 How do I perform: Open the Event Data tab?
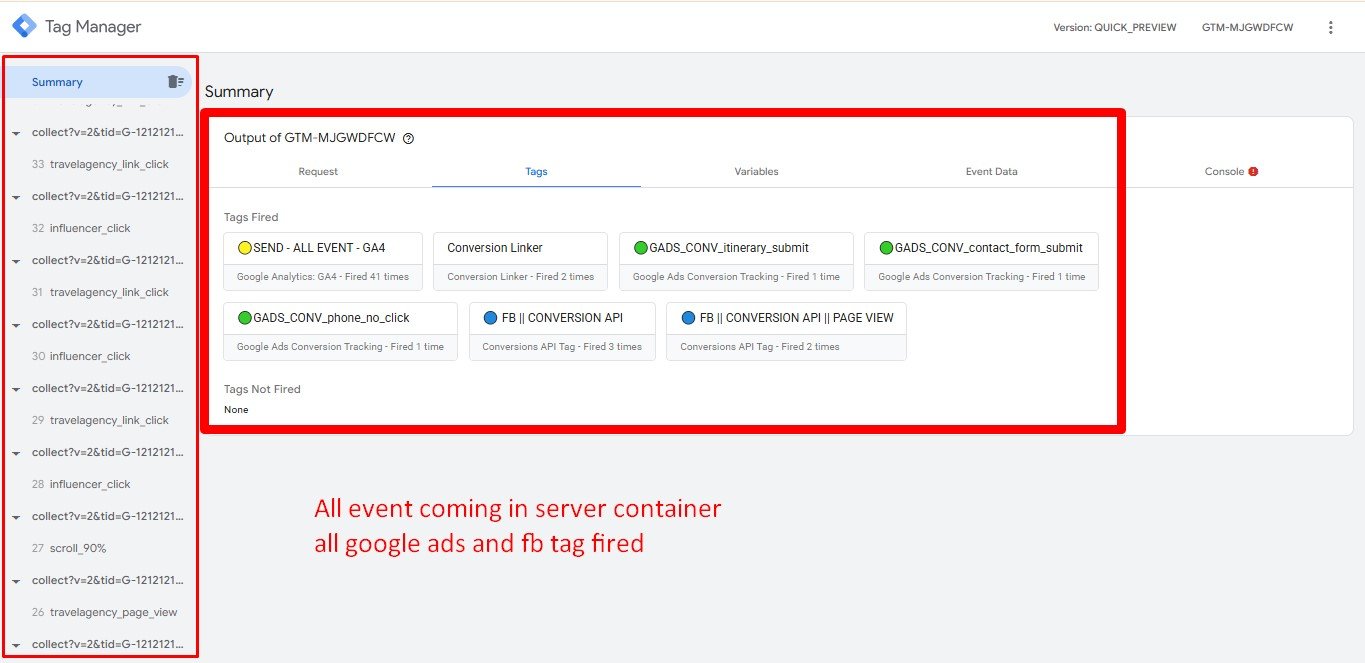(991, 172)
